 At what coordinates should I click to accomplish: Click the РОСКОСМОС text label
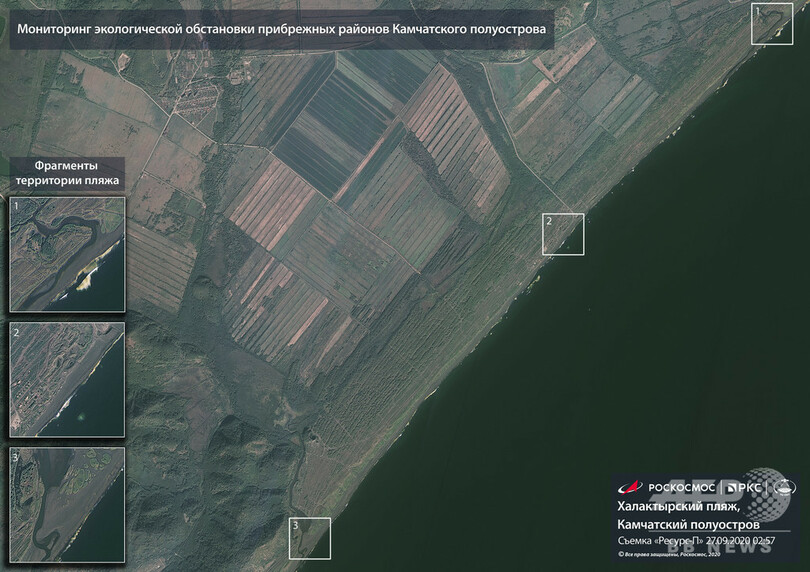681,487
